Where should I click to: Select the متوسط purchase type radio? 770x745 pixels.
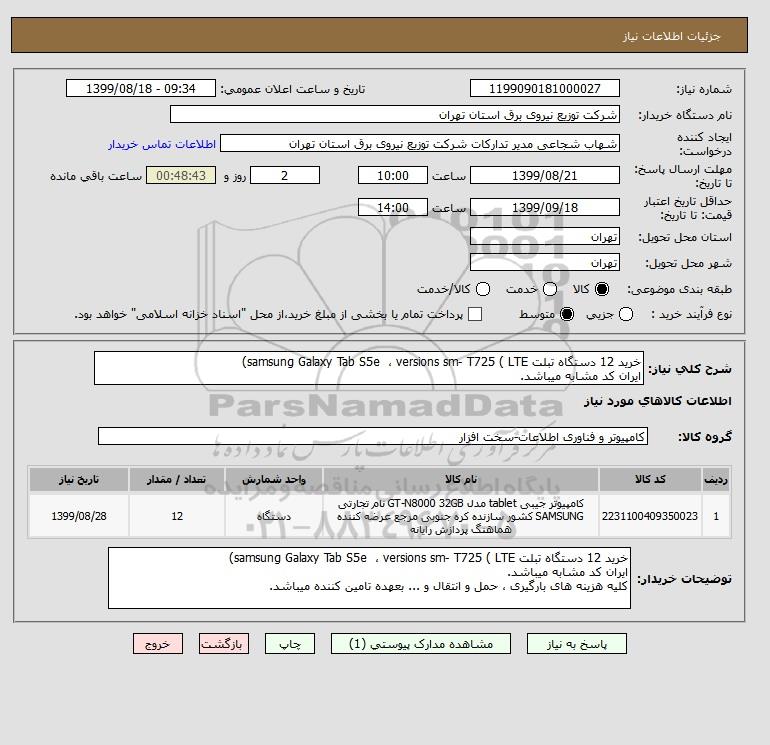567,314
